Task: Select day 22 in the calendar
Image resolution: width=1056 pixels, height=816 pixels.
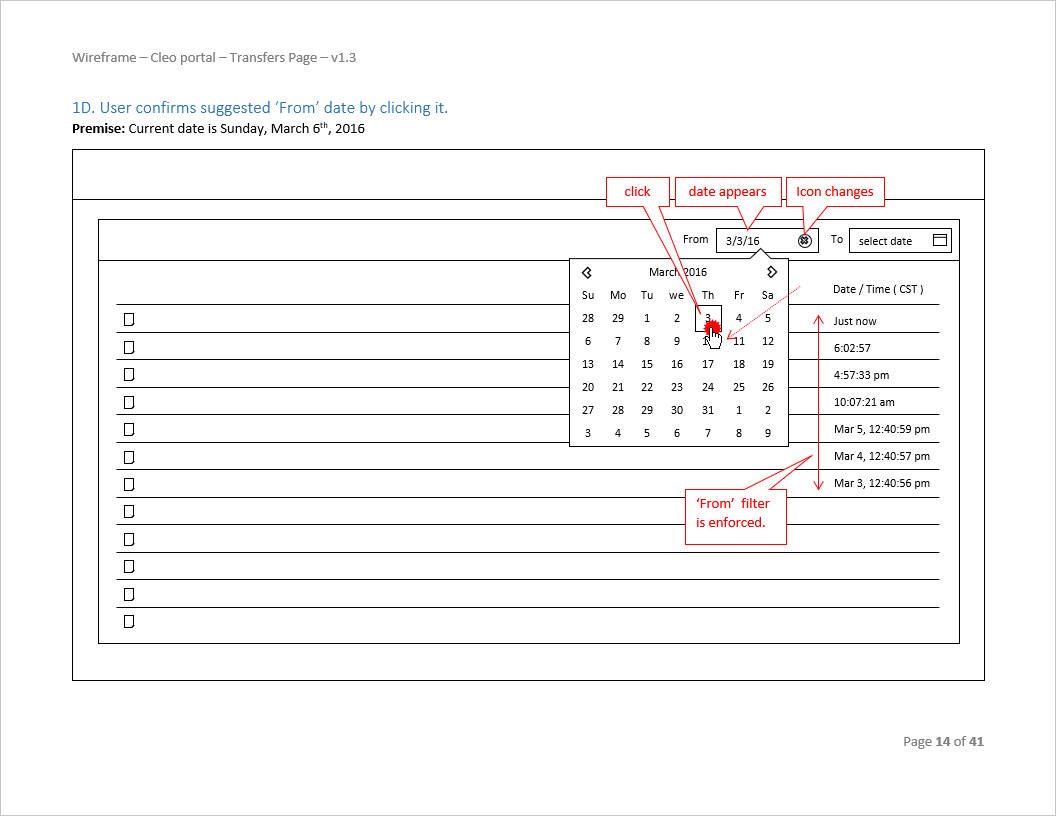Action: pyautogui.click(x=647, y=387)
